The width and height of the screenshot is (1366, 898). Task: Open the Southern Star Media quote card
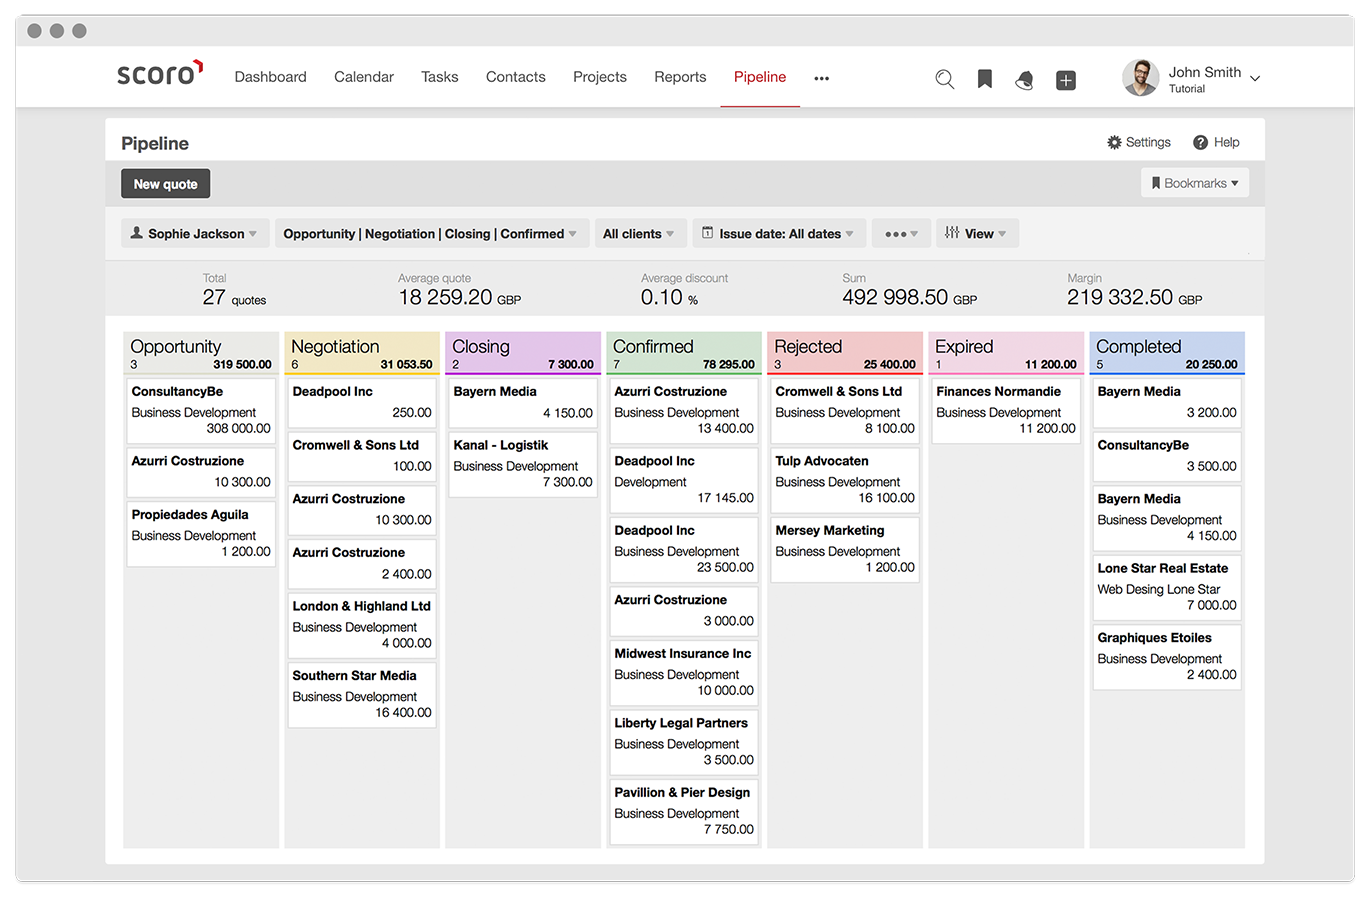(362, 694)
